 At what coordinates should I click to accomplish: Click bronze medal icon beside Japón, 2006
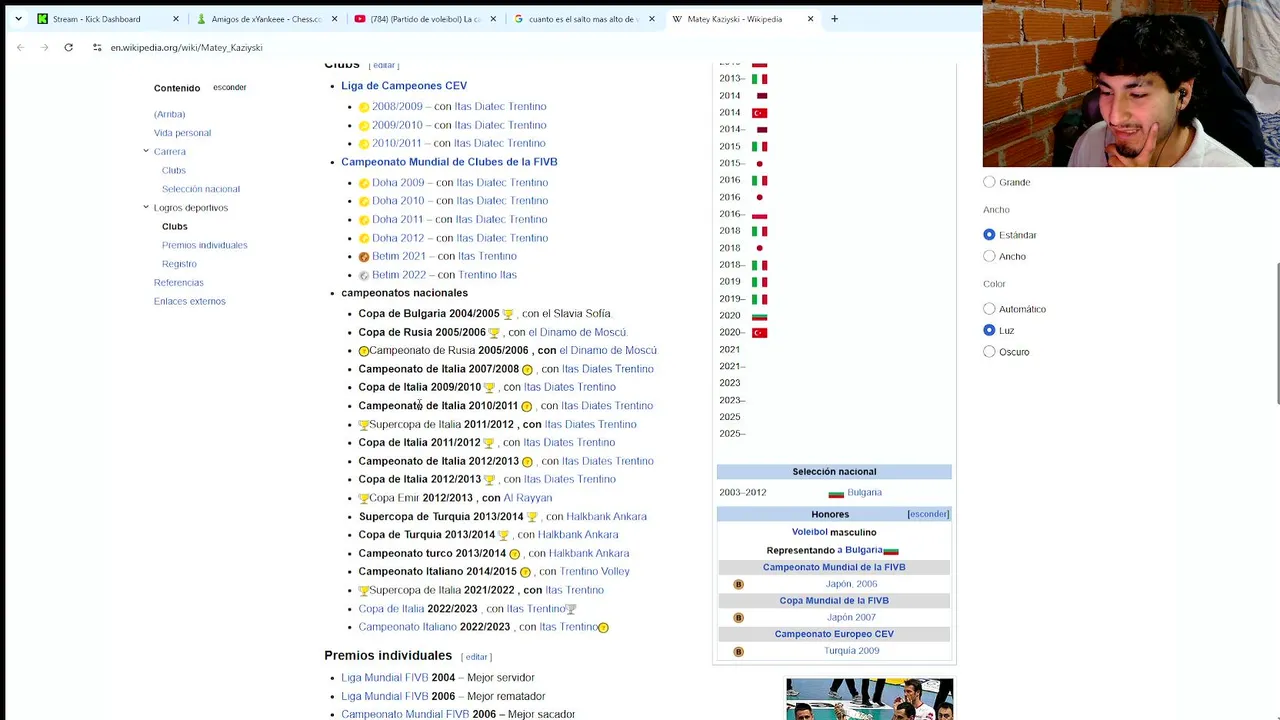pos(738,584)
